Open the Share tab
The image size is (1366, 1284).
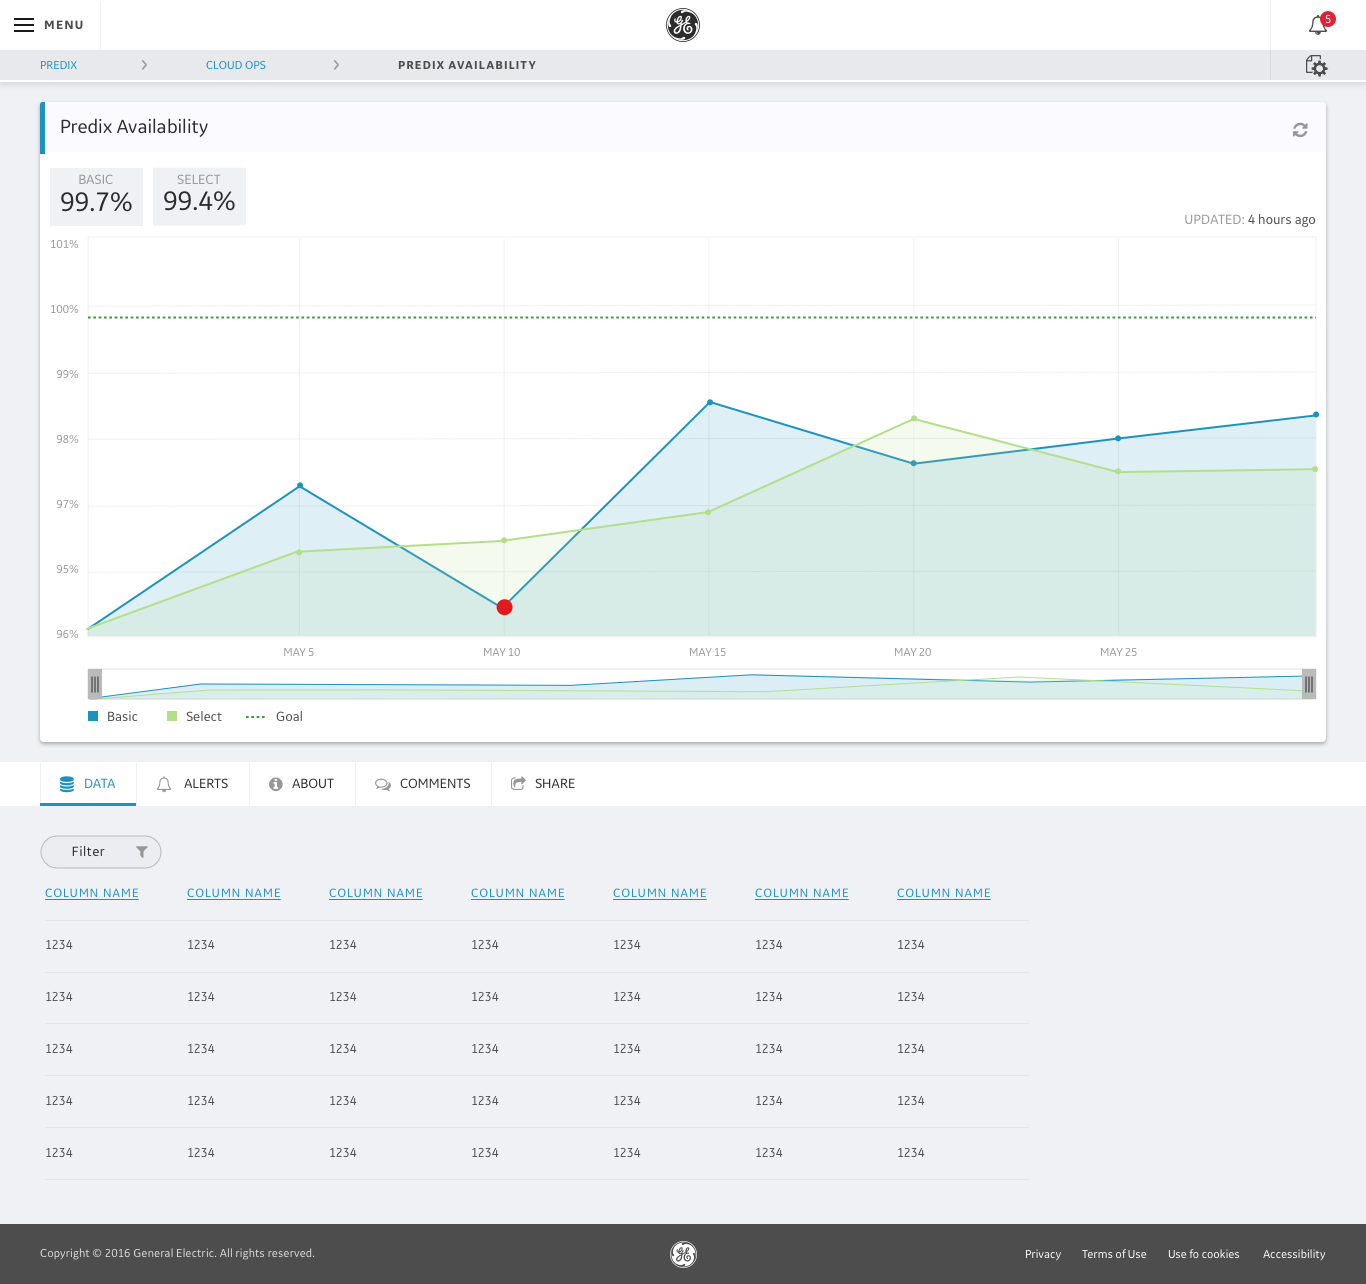pyautogui.click(x=543, y=784)
